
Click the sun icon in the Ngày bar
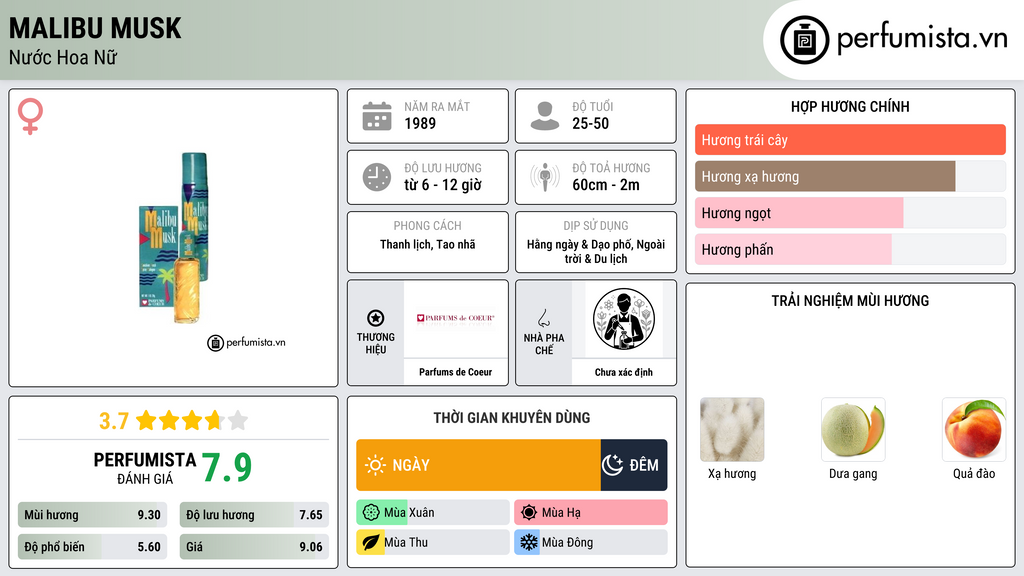(x=376, y=465)
